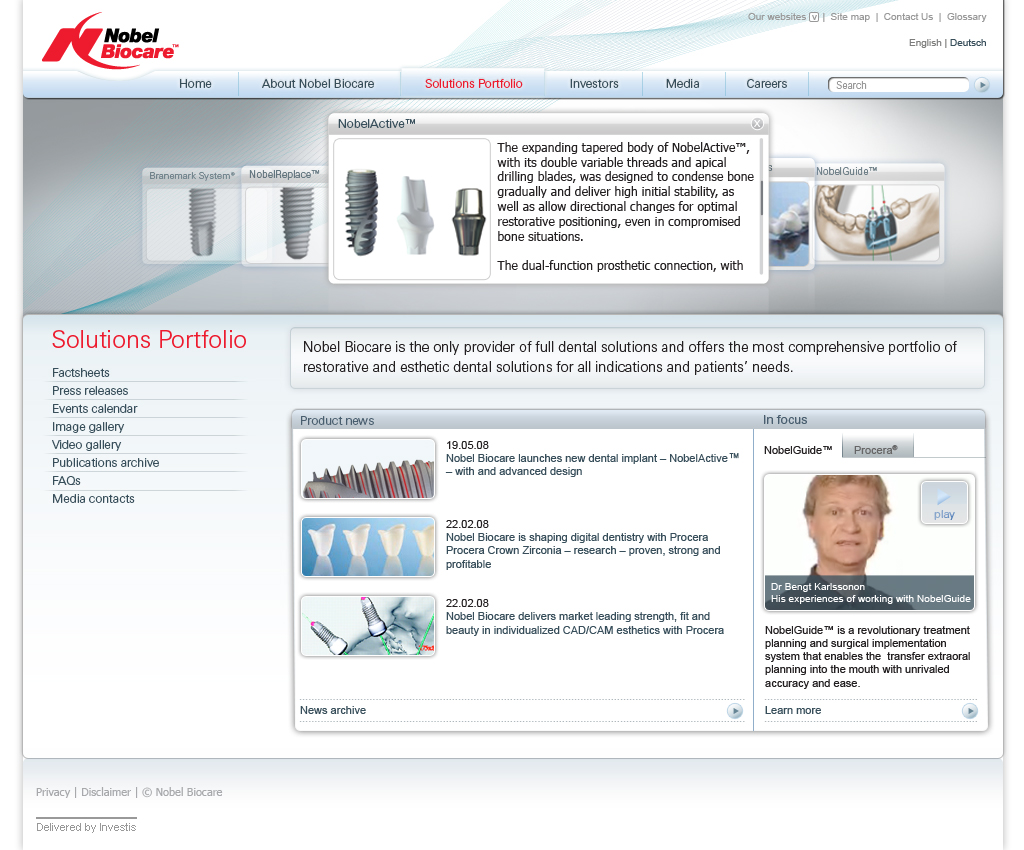This screenshot has width=1024, height=850.
Task: Expand the Our websites dropdown
Action: 813,17
